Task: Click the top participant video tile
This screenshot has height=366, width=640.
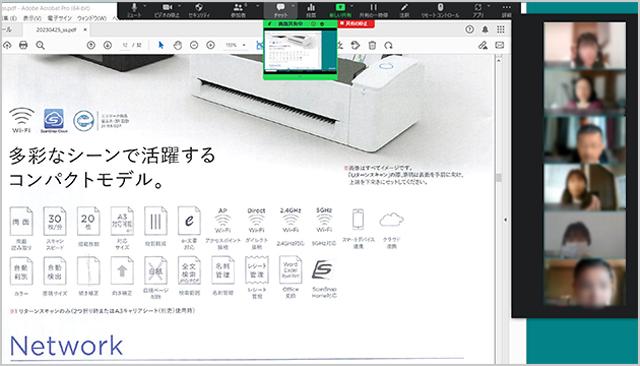Action: click(584, 45)
